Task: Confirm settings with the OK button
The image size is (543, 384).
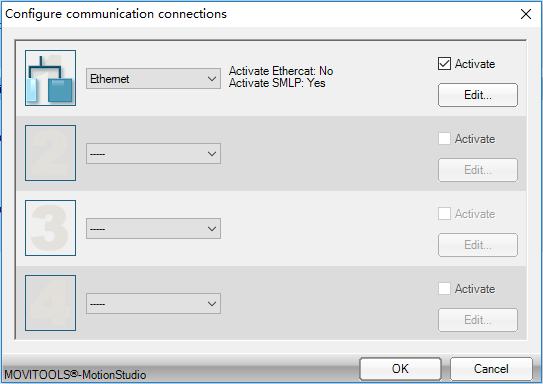Action: [400, 369]
